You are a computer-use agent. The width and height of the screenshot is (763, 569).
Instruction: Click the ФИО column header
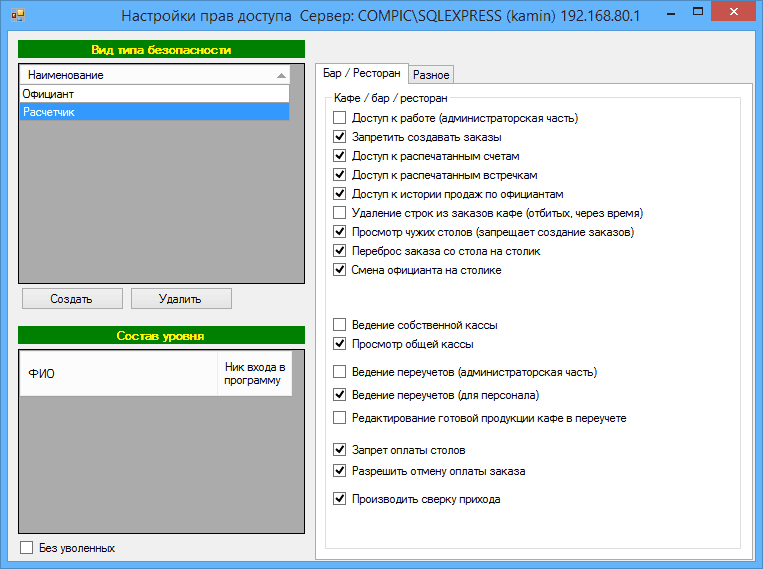117,373
